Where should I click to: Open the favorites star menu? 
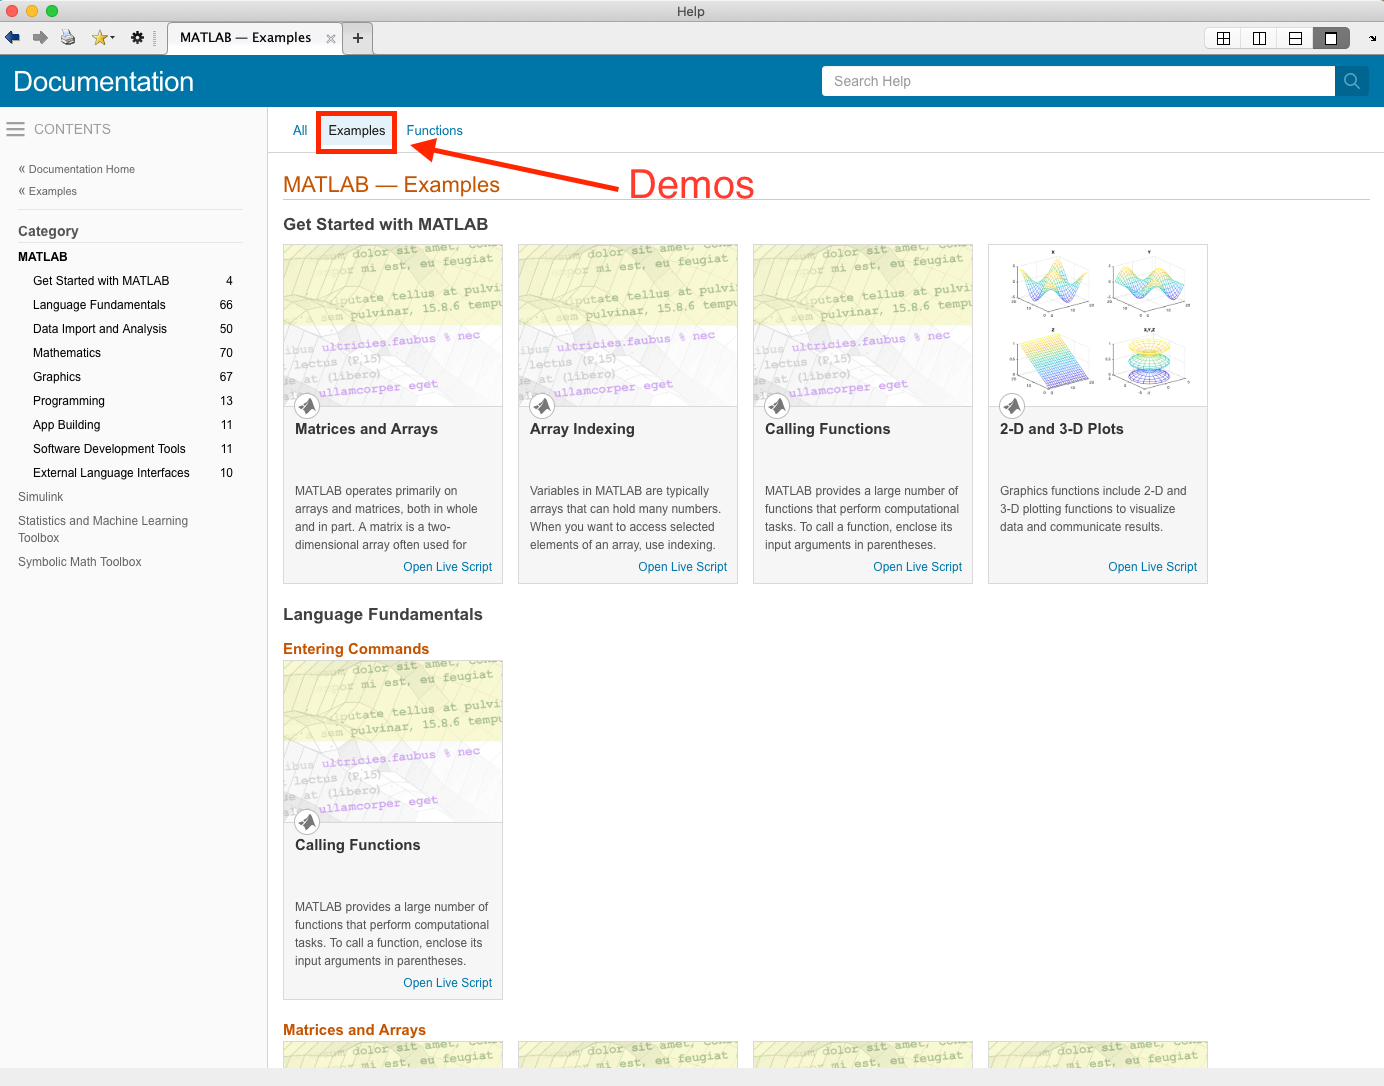103,38
